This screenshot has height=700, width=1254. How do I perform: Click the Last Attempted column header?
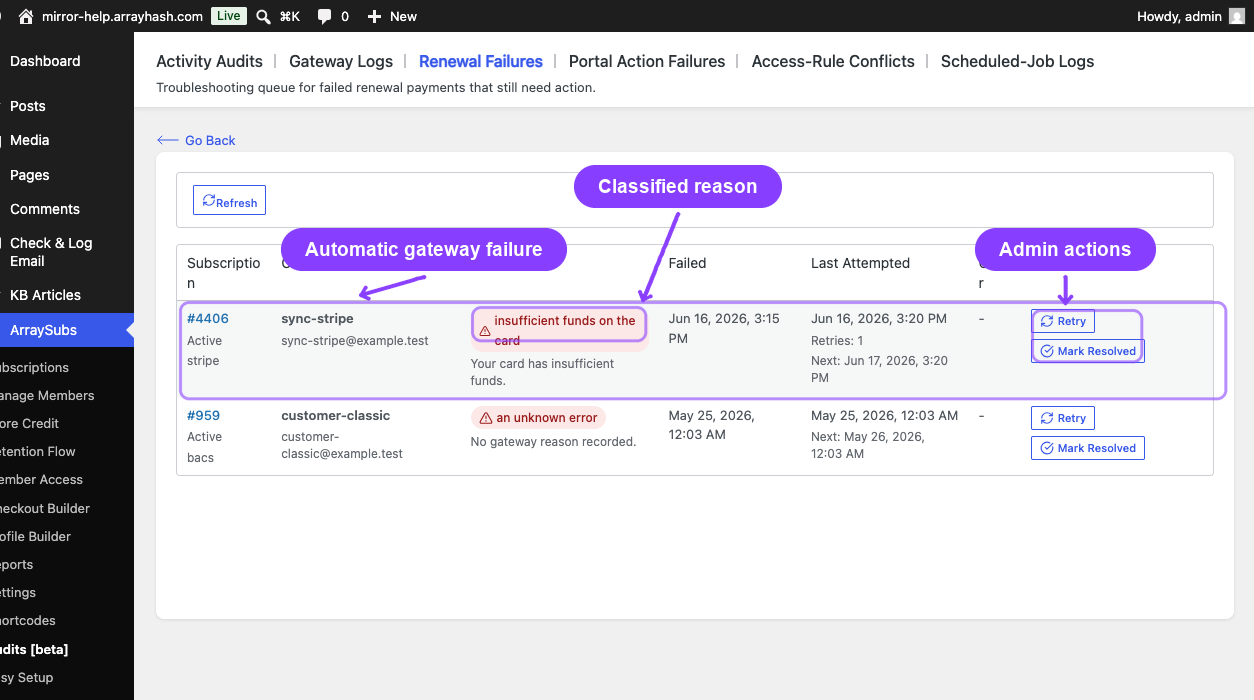tap(860, 263)
